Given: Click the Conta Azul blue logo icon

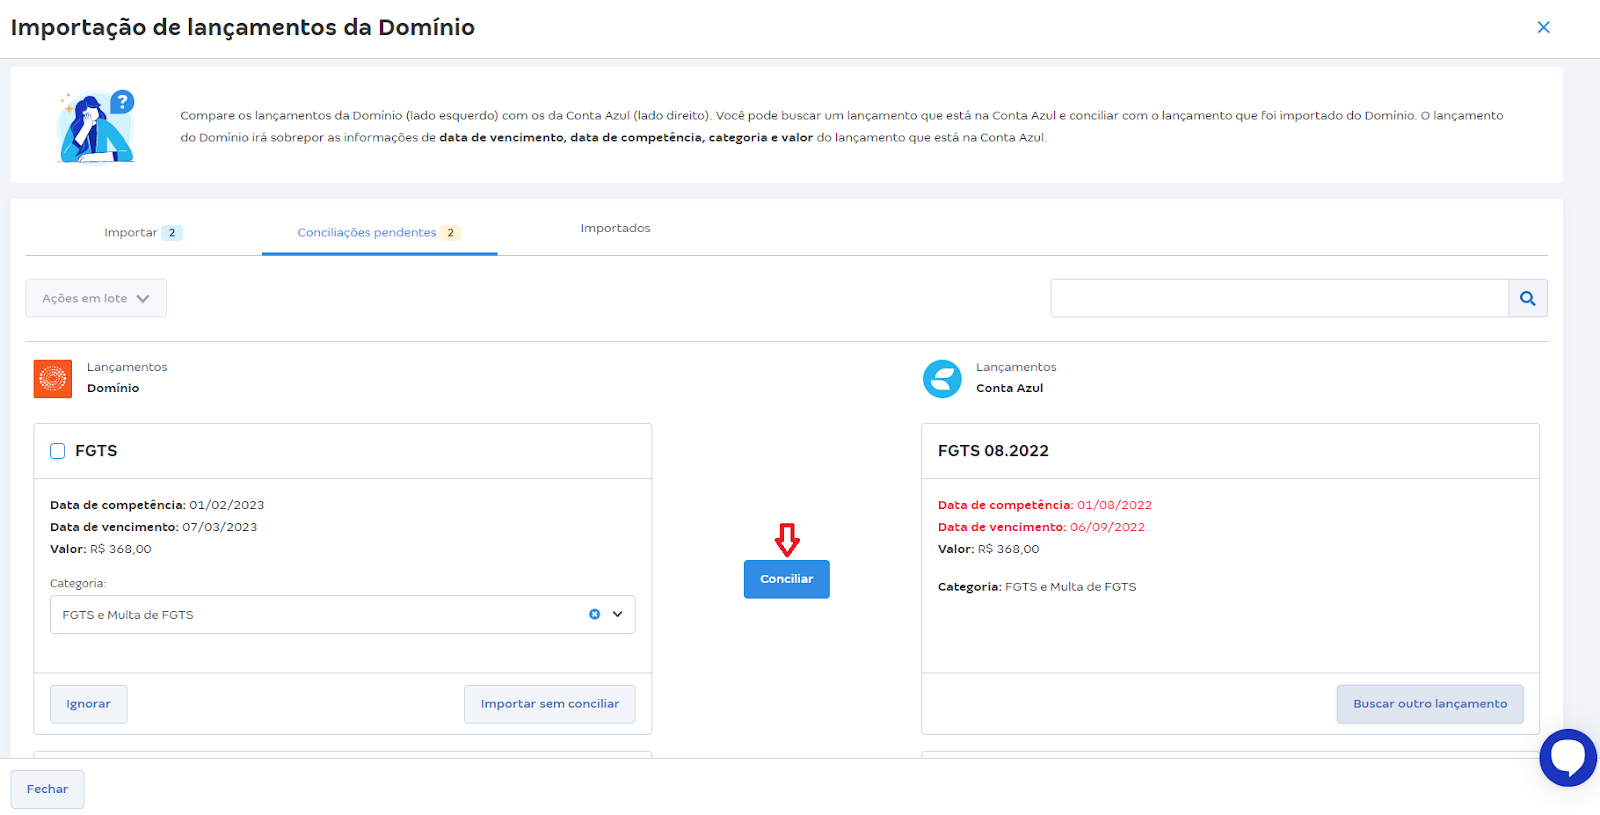Looking at the screenshot, I should (942, 379).
